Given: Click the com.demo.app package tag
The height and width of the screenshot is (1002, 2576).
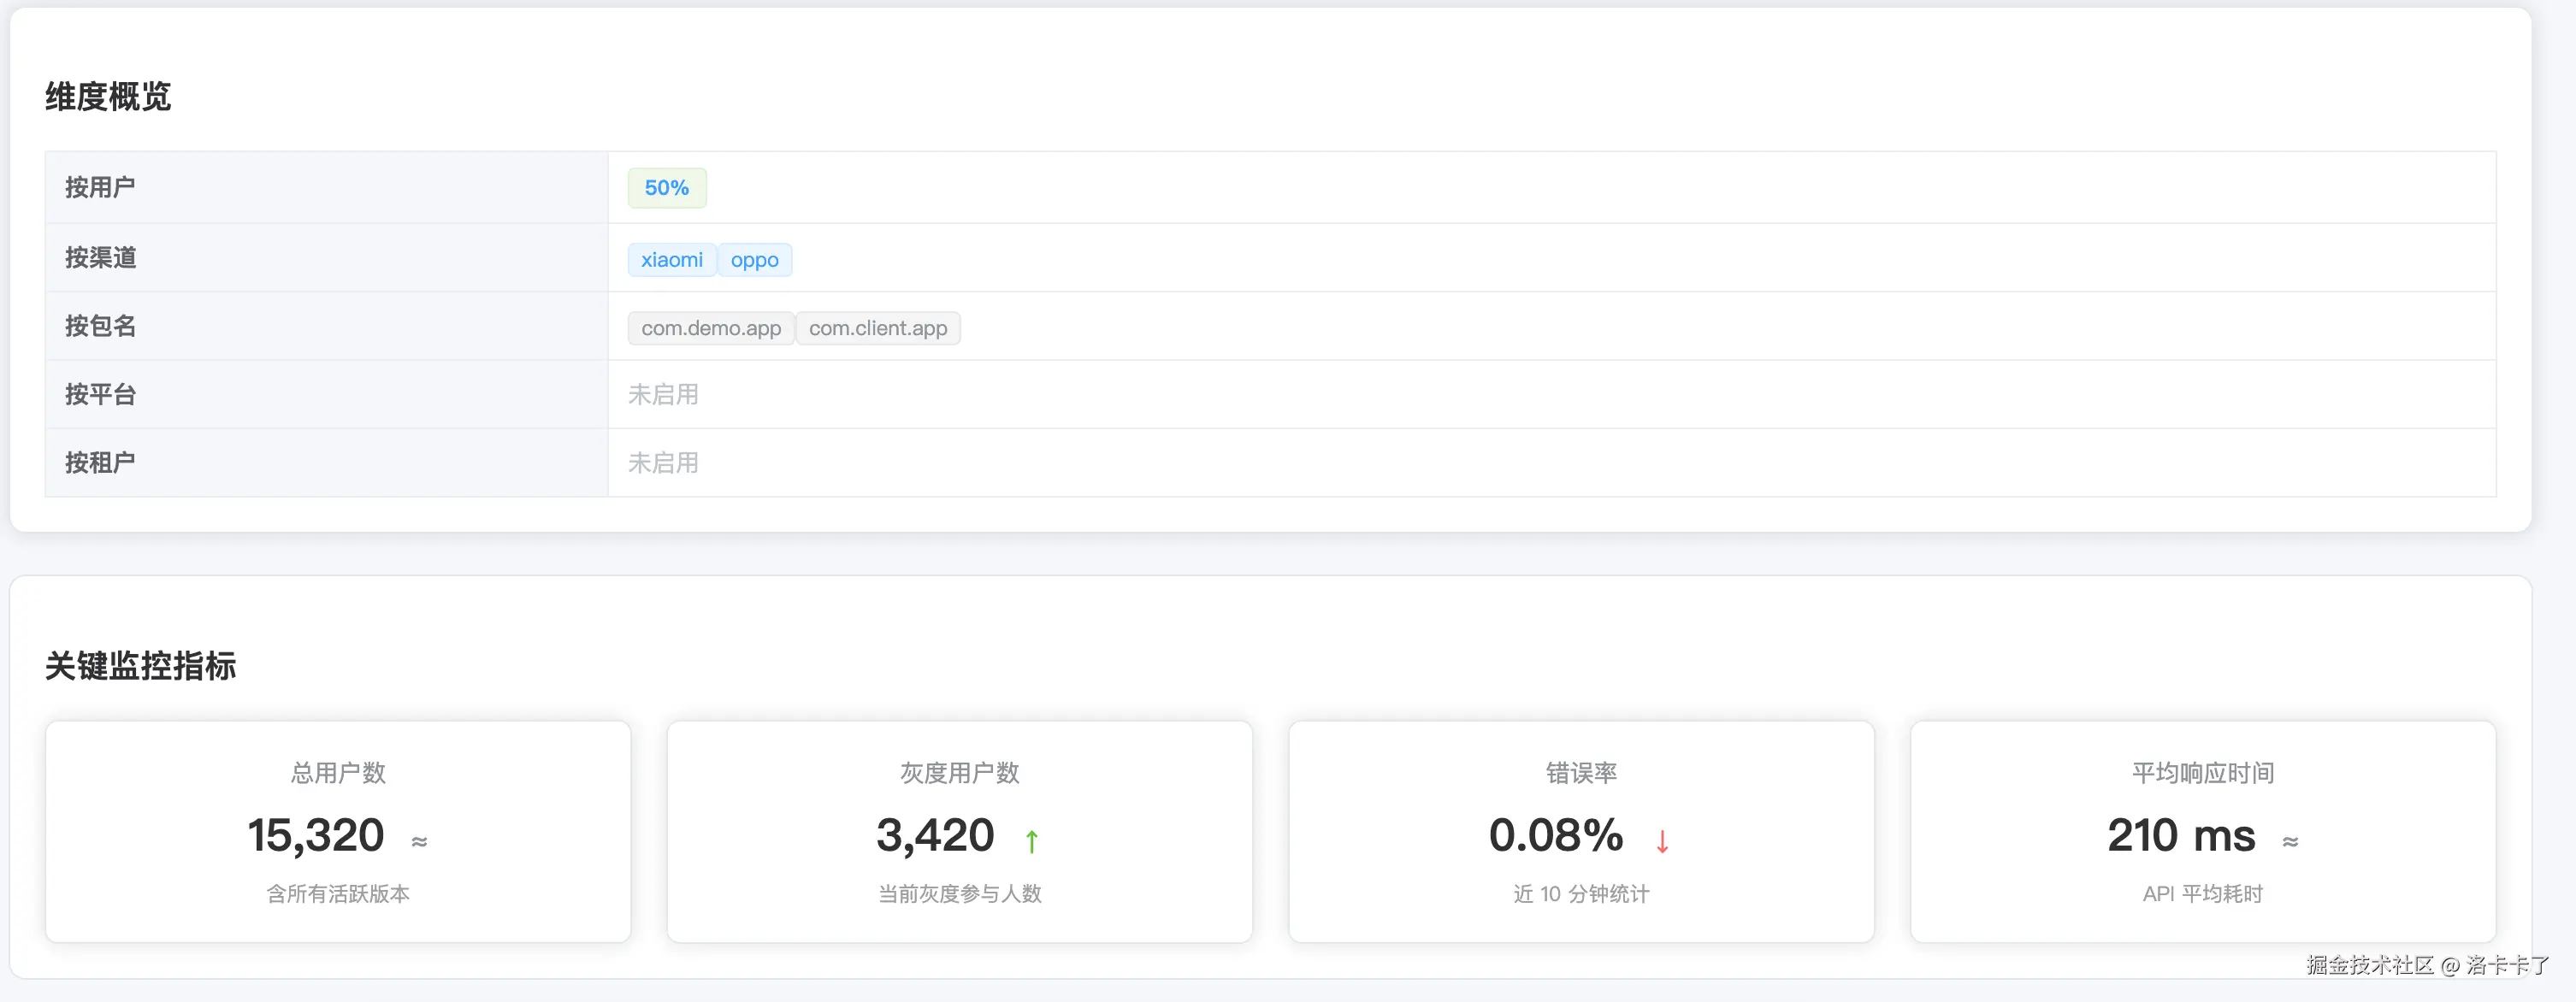Looking at the screenshot, I should (x=710, y=328).
